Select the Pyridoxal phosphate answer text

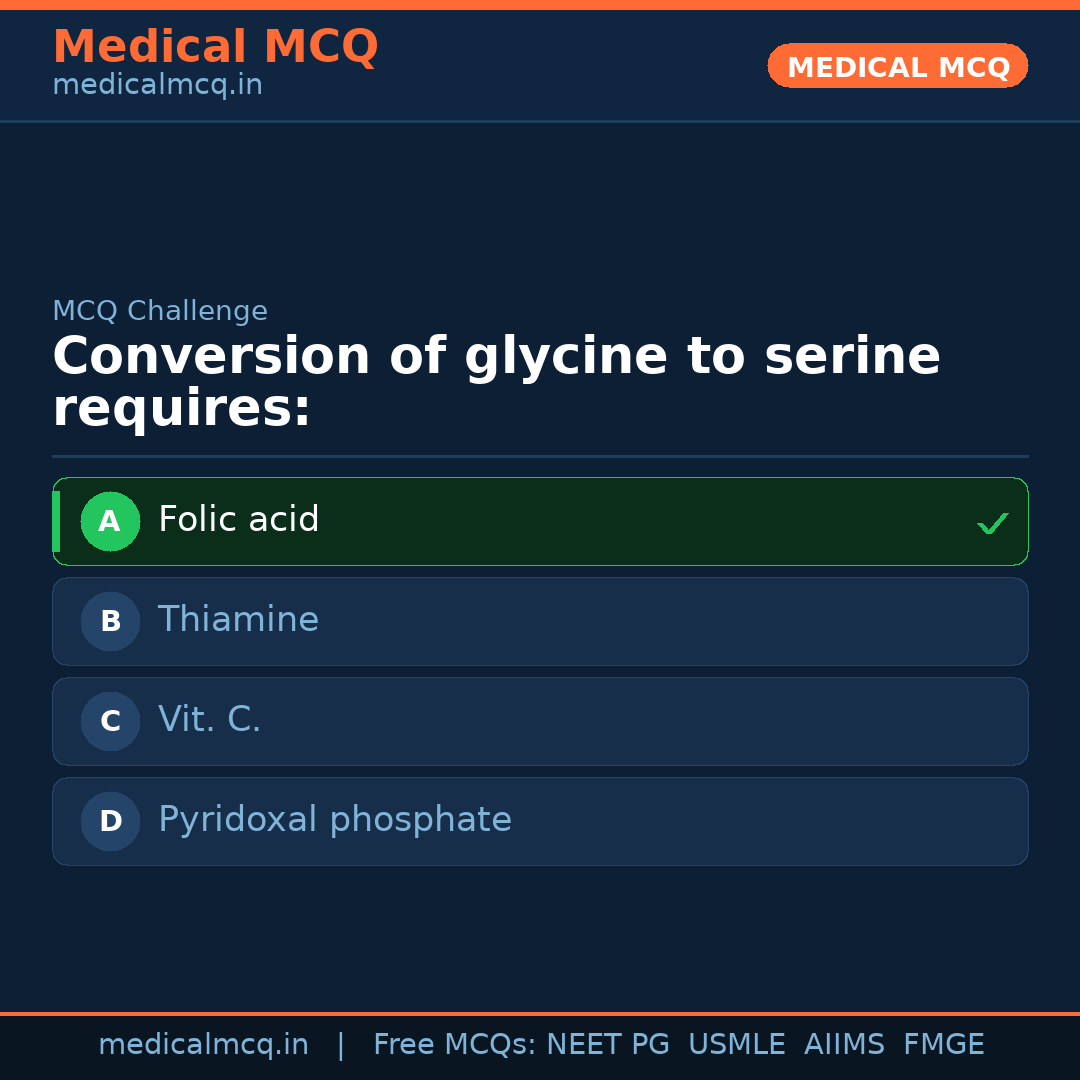pos(334,820)
